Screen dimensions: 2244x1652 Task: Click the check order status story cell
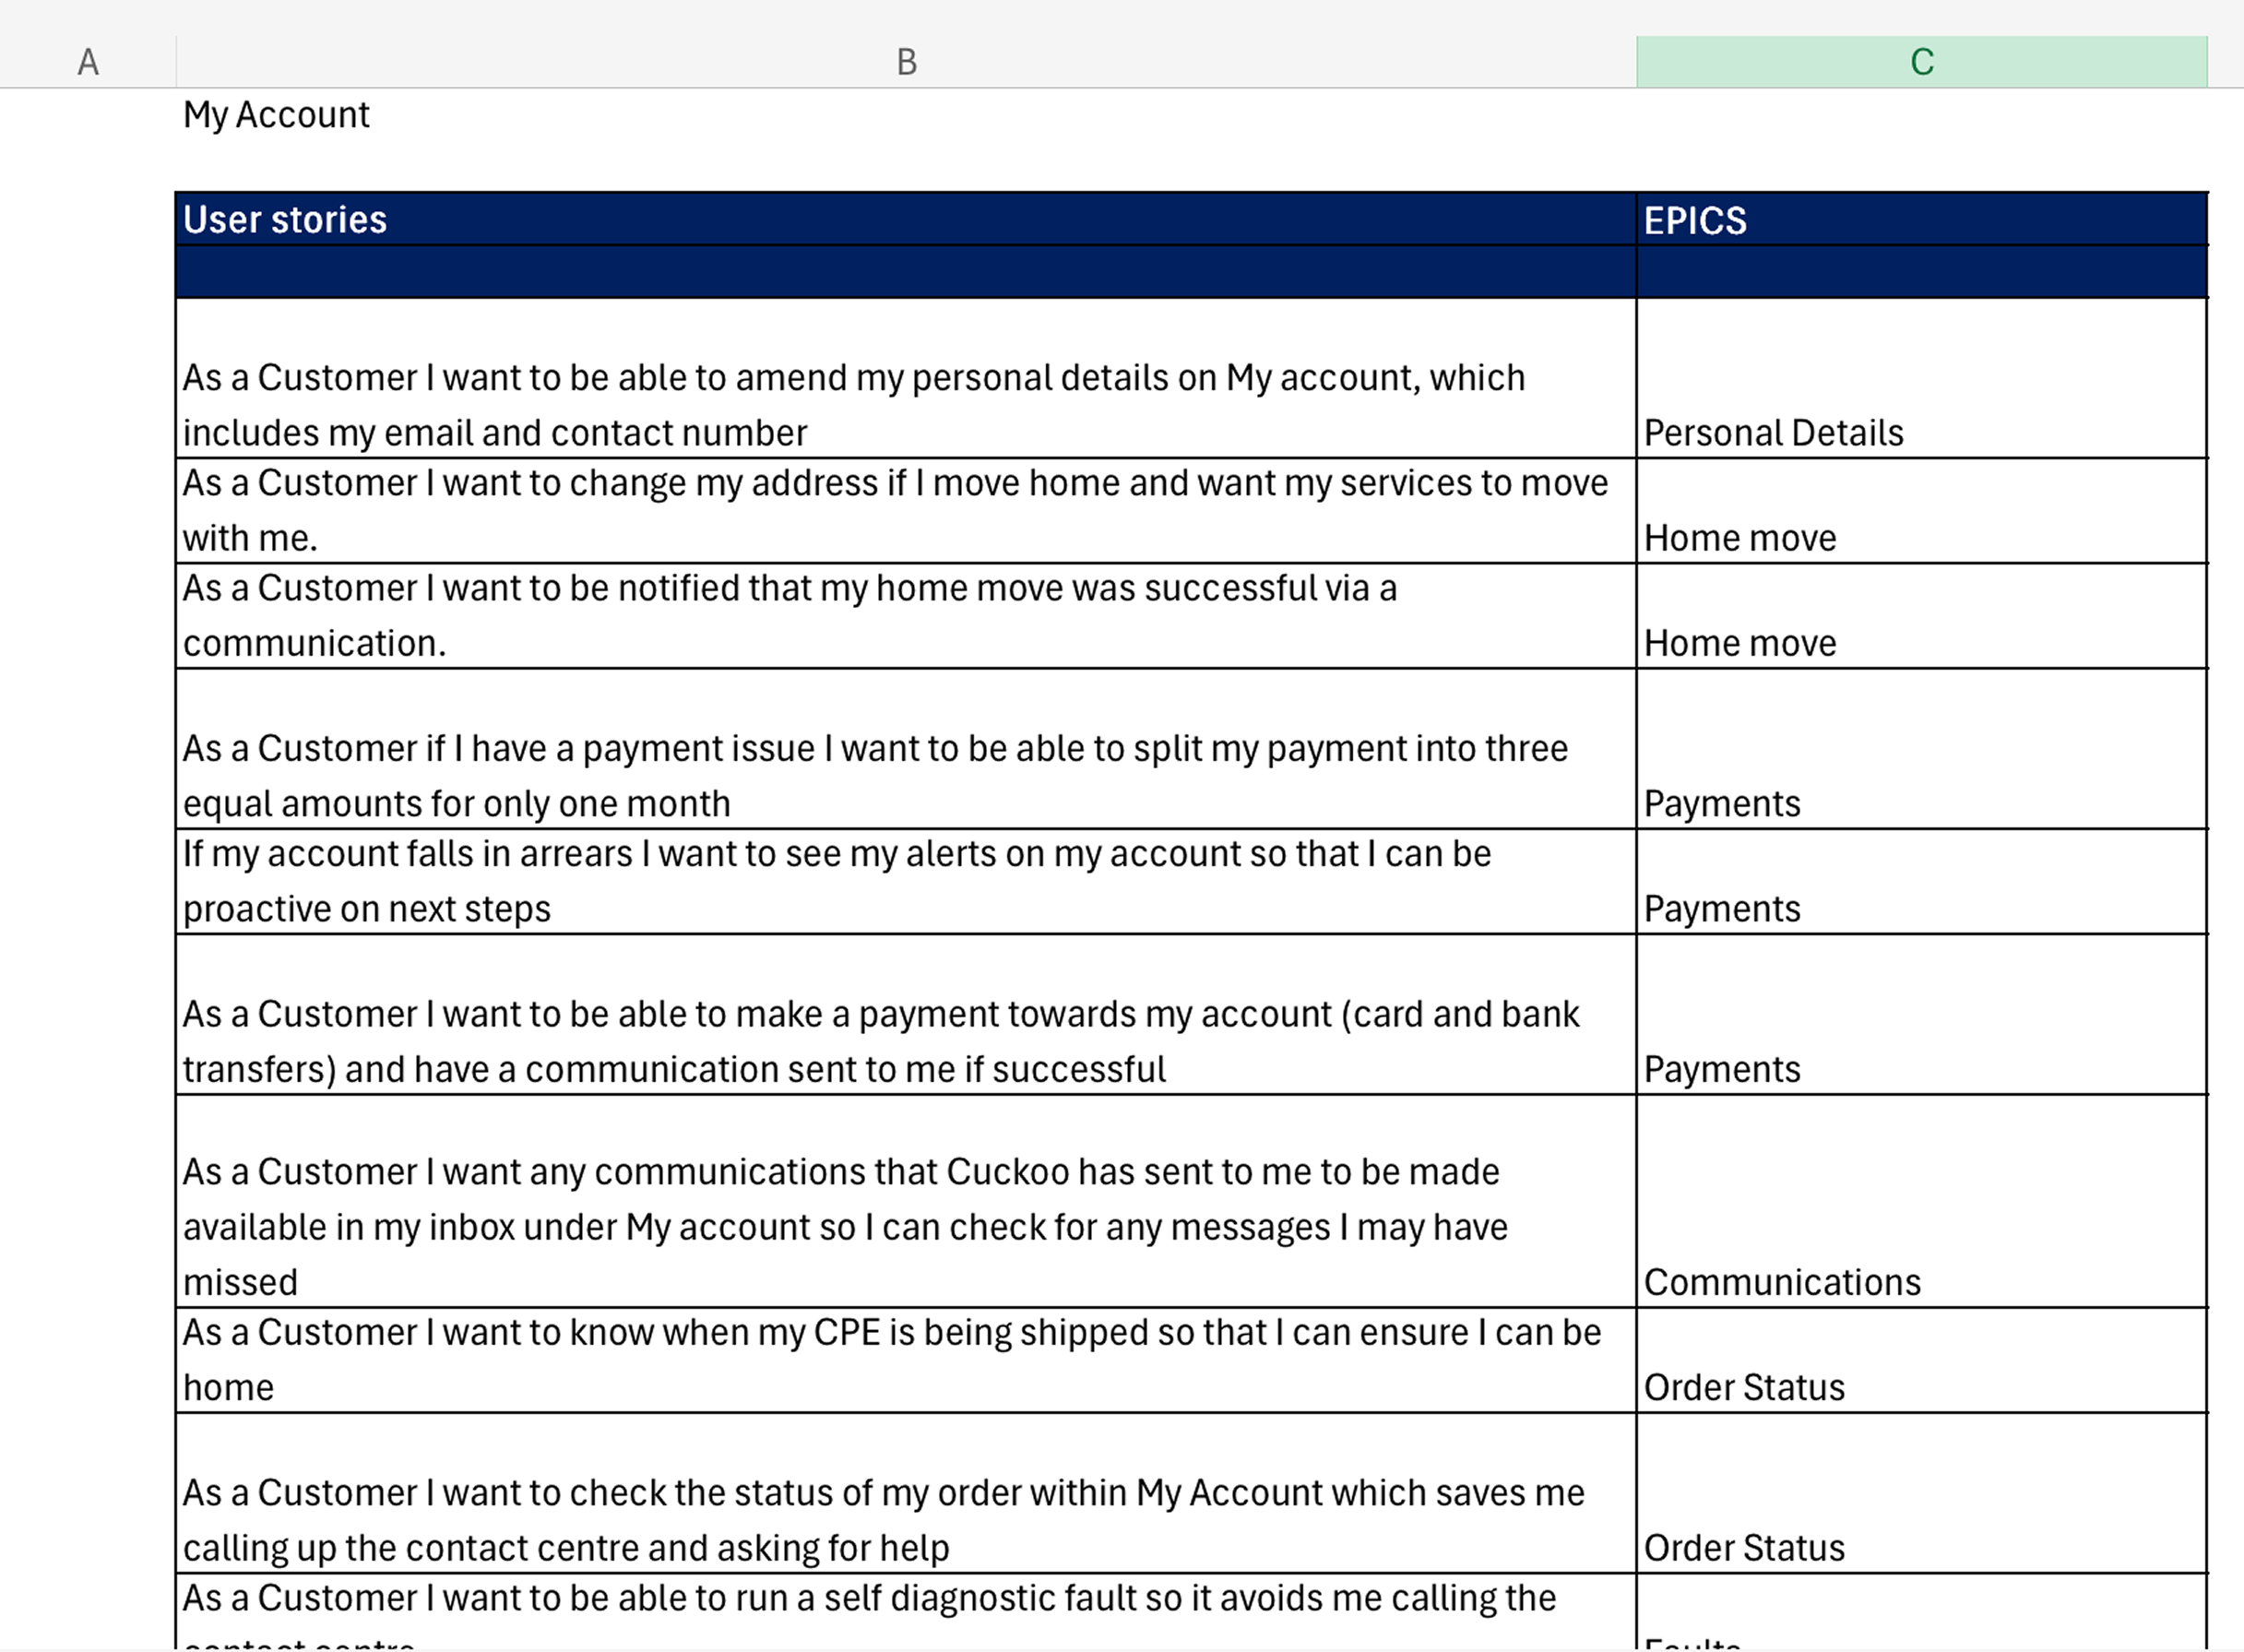tap(883, 1519)
